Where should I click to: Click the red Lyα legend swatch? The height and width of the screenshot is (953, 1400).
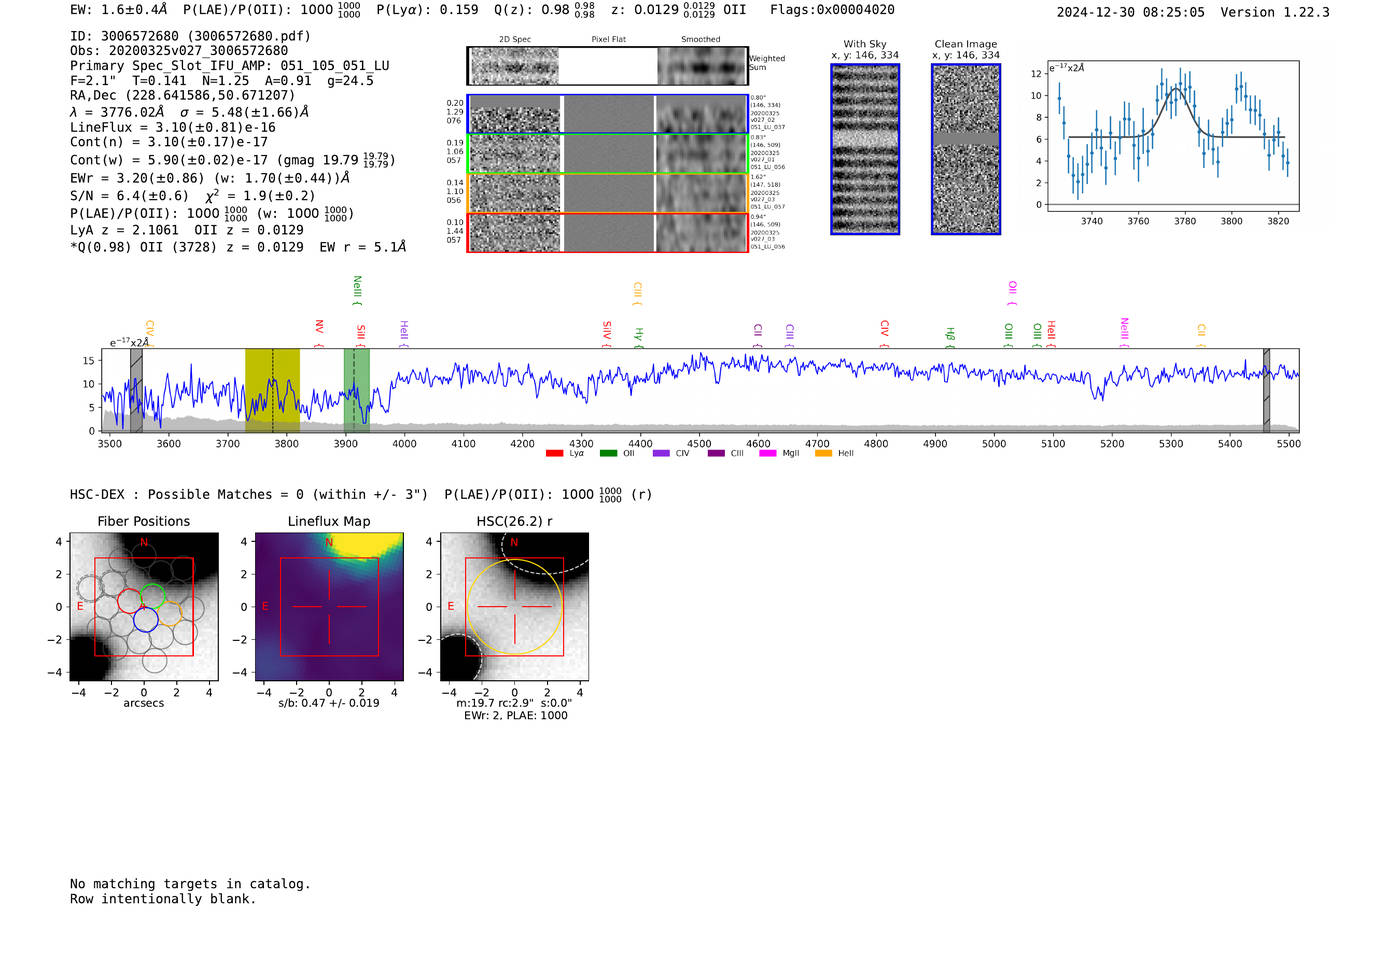(554, 454)
